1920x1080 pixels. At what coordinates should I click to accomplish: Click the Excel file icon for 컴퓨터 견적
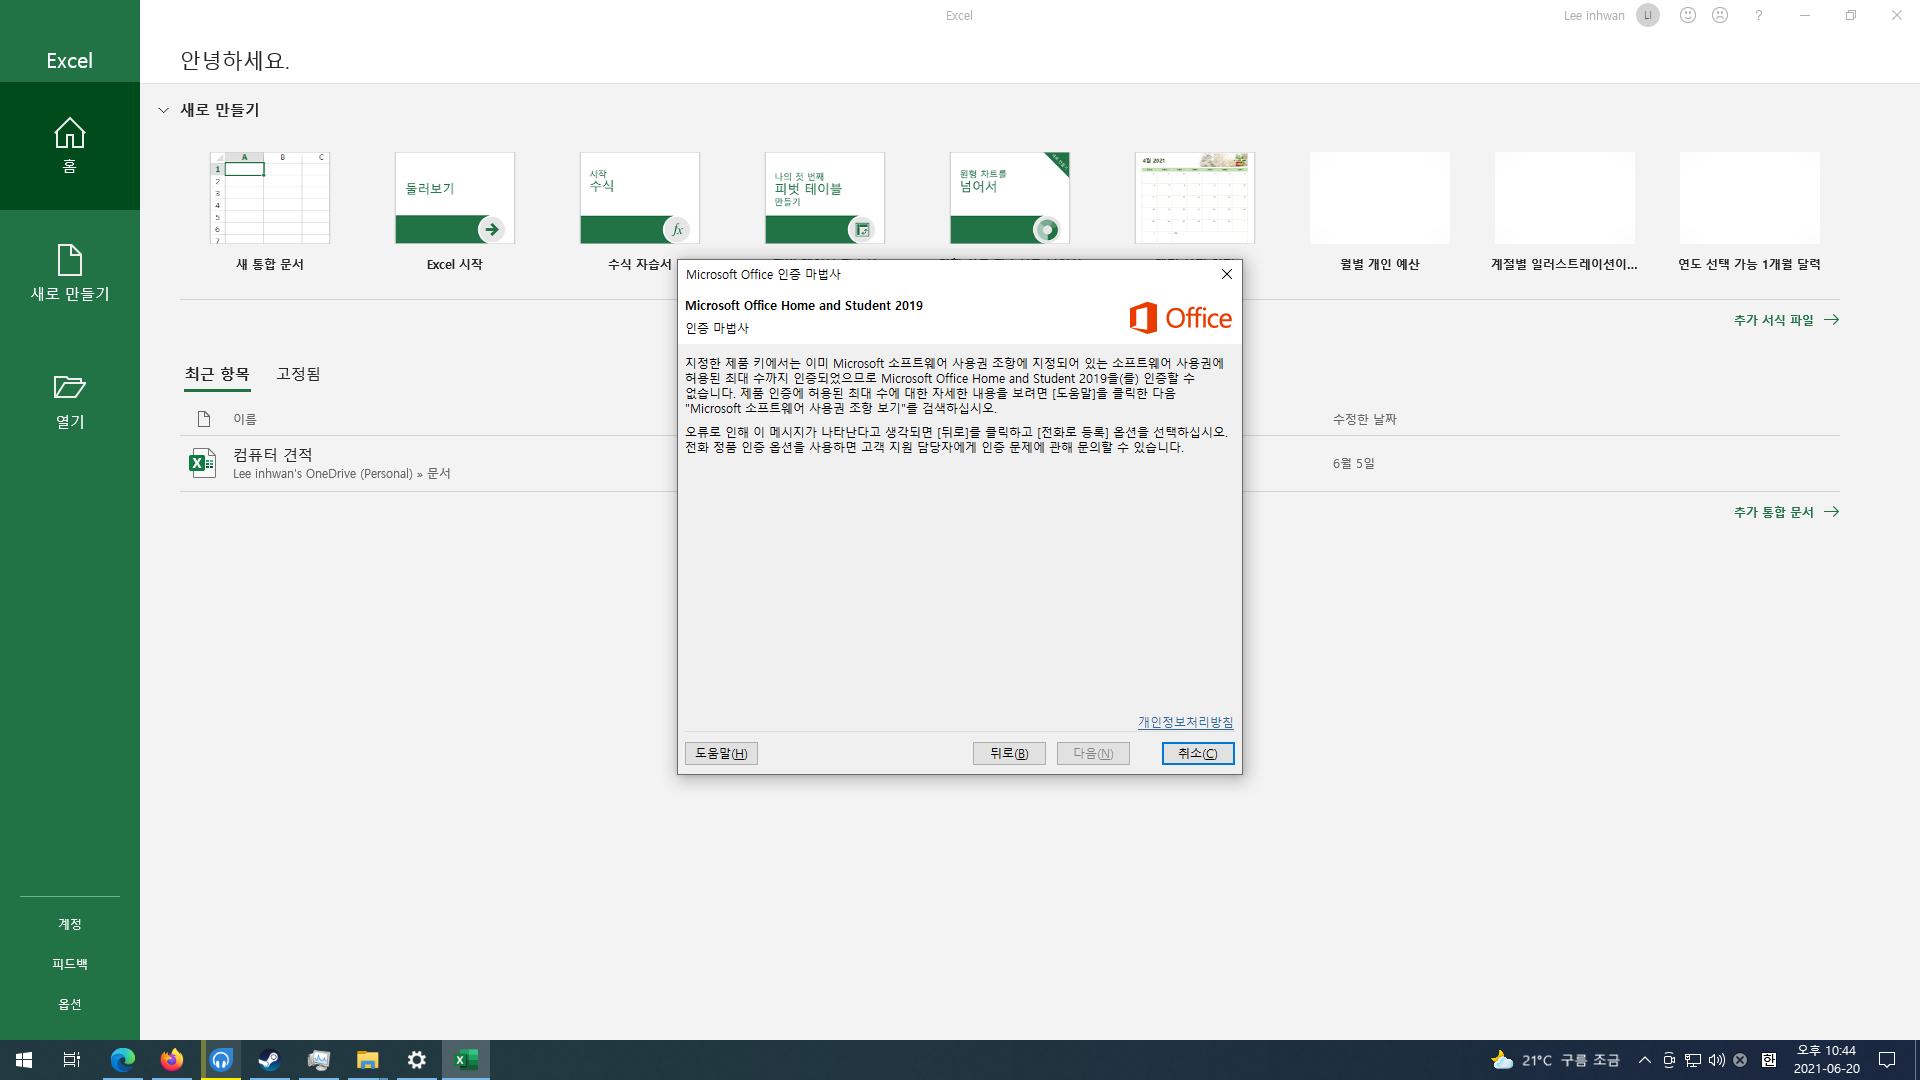point(203,463)
